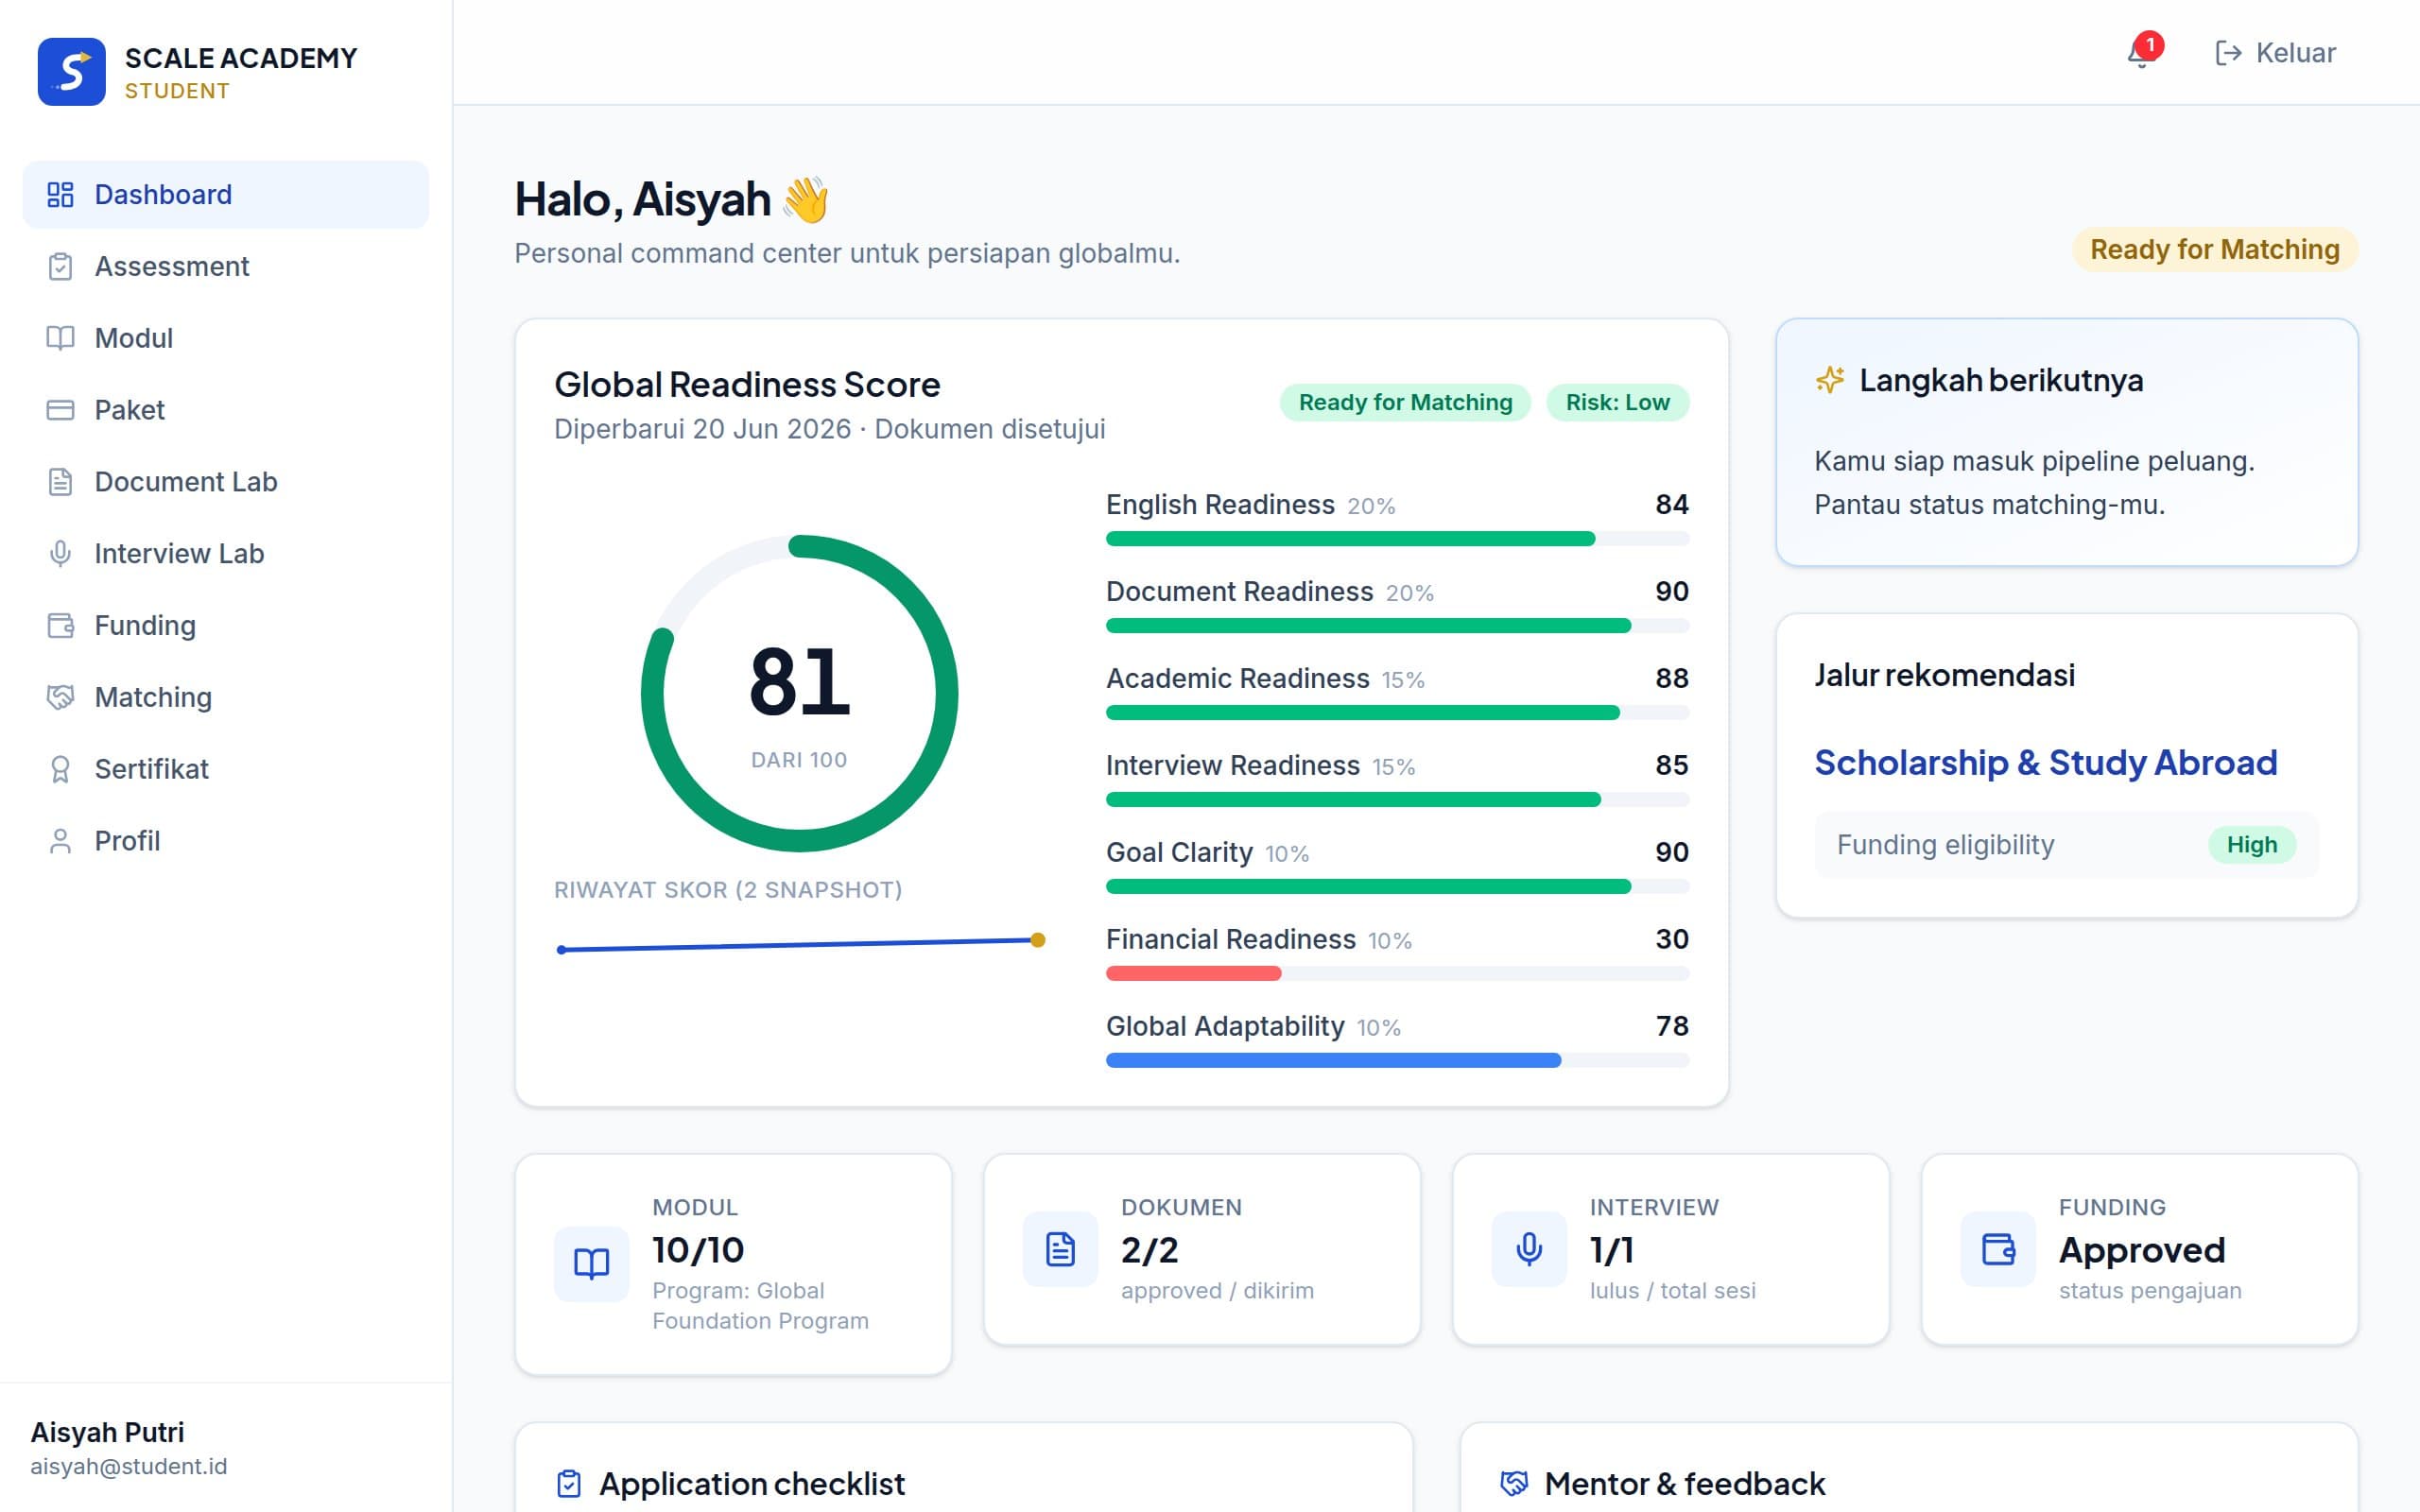
Task: Click the Matching handshake icon in sidebar
Action: (x=61, y=698)
